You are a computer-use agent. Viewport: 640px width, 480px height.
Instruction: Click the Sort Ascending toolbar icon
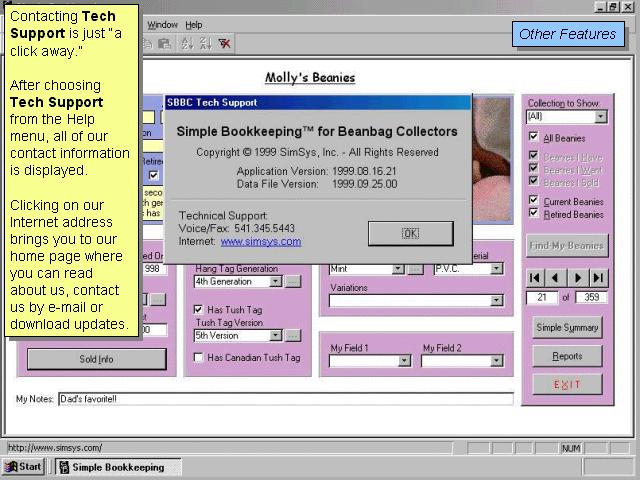pyautogui.click(x=186, y=44)
